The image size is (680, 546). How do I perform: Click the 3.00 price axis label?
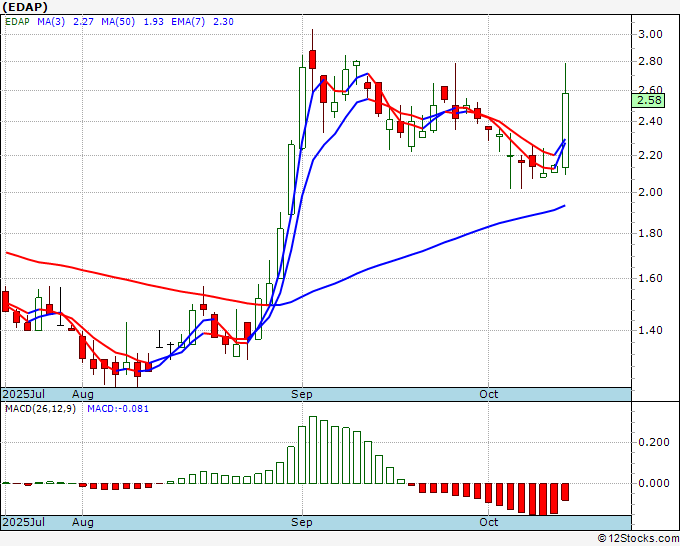[651, 34]
